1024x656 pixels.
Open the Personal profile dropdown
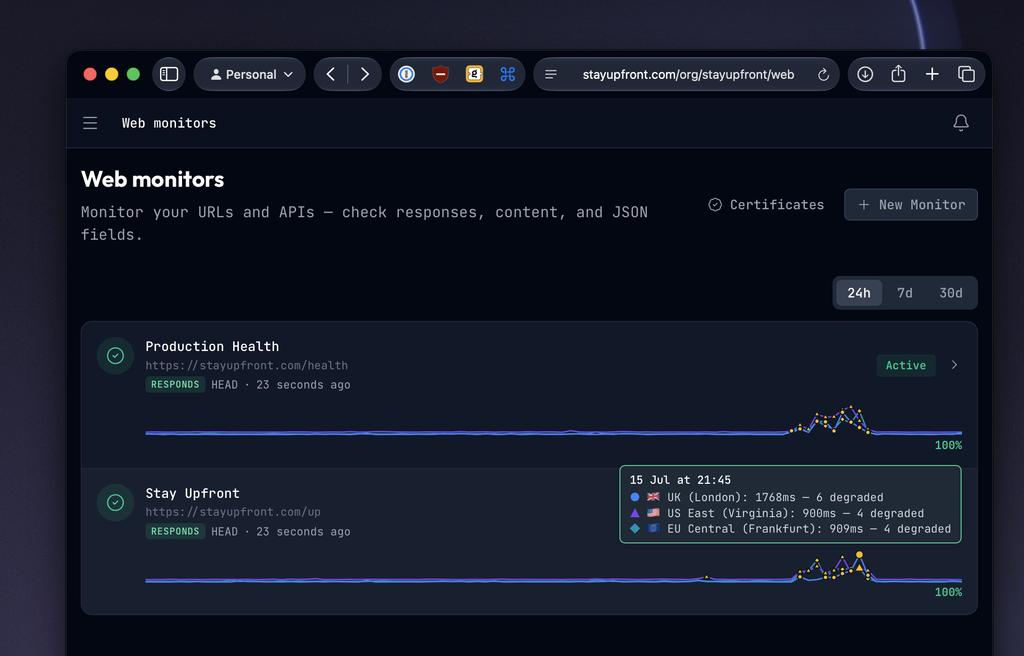pyautogui.click(x=250, y=74)
